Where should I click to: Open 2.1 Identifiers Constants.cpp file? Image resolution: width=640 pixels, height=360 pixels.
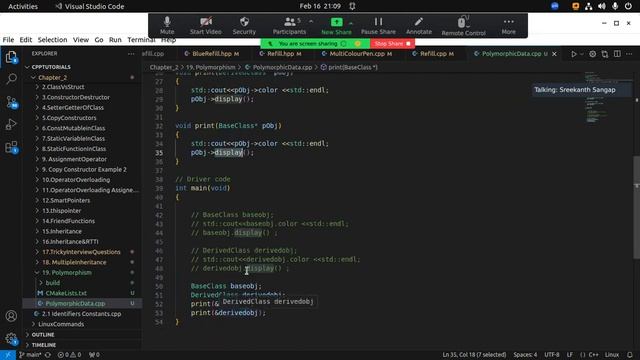[x=82, y=314]
